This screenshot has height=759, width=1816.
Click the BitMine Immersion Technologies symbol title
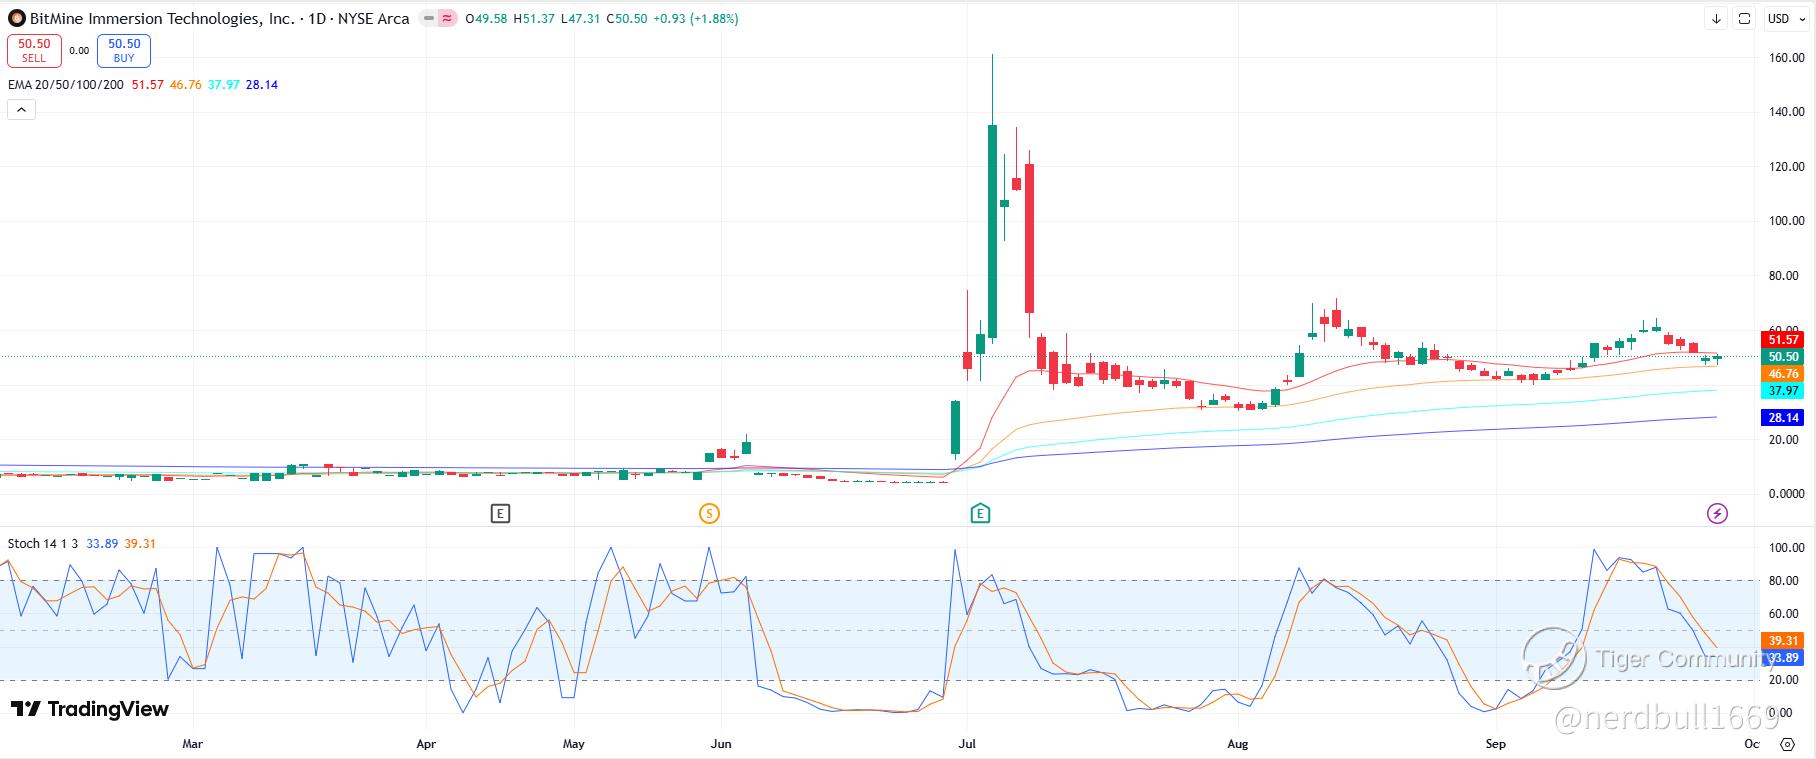[162, 18]
